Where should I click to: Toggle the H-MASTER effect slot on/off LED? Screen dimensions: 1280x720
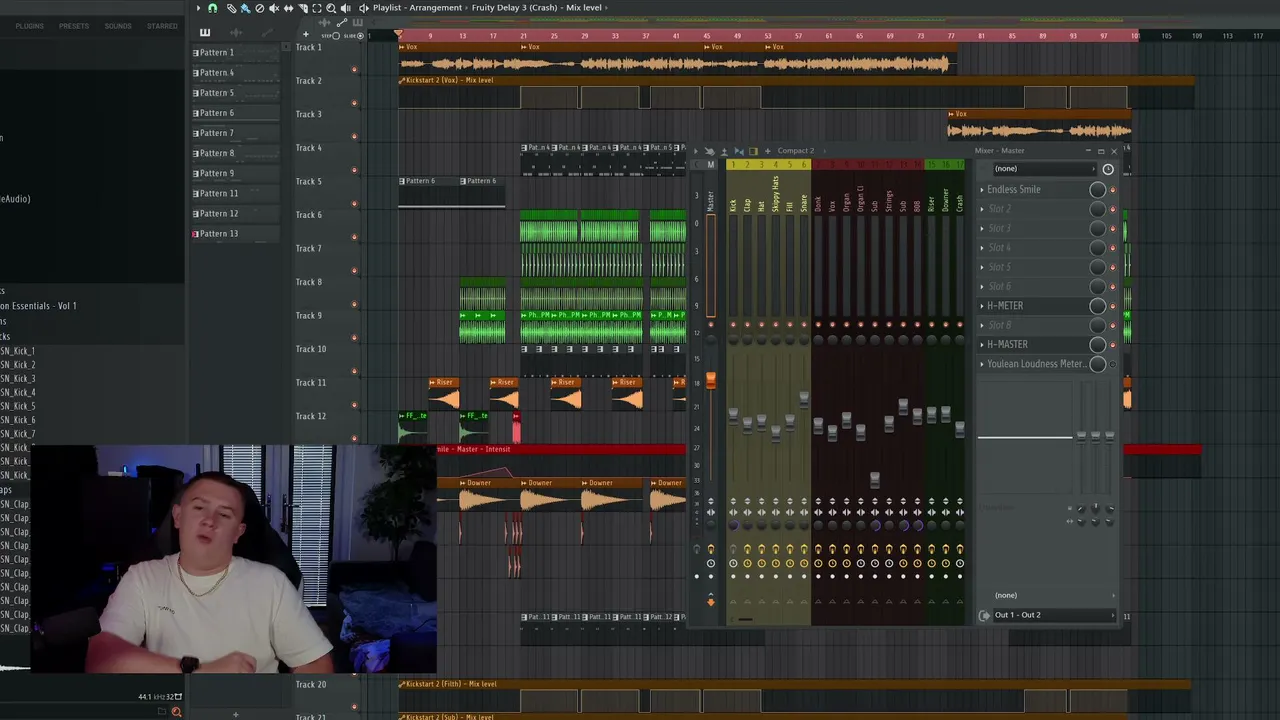click(x=1112, y=345)
